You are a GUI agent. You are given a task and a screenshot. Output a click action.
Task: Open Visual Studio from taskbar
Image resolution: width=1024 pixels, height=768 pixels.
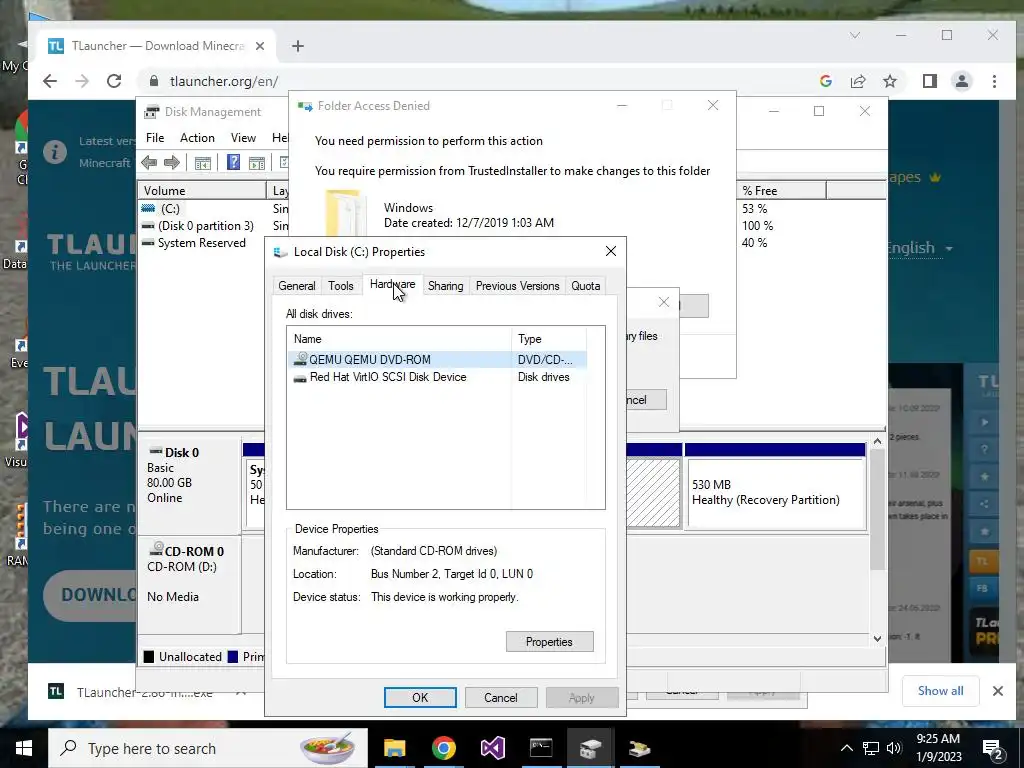point(492,748)
